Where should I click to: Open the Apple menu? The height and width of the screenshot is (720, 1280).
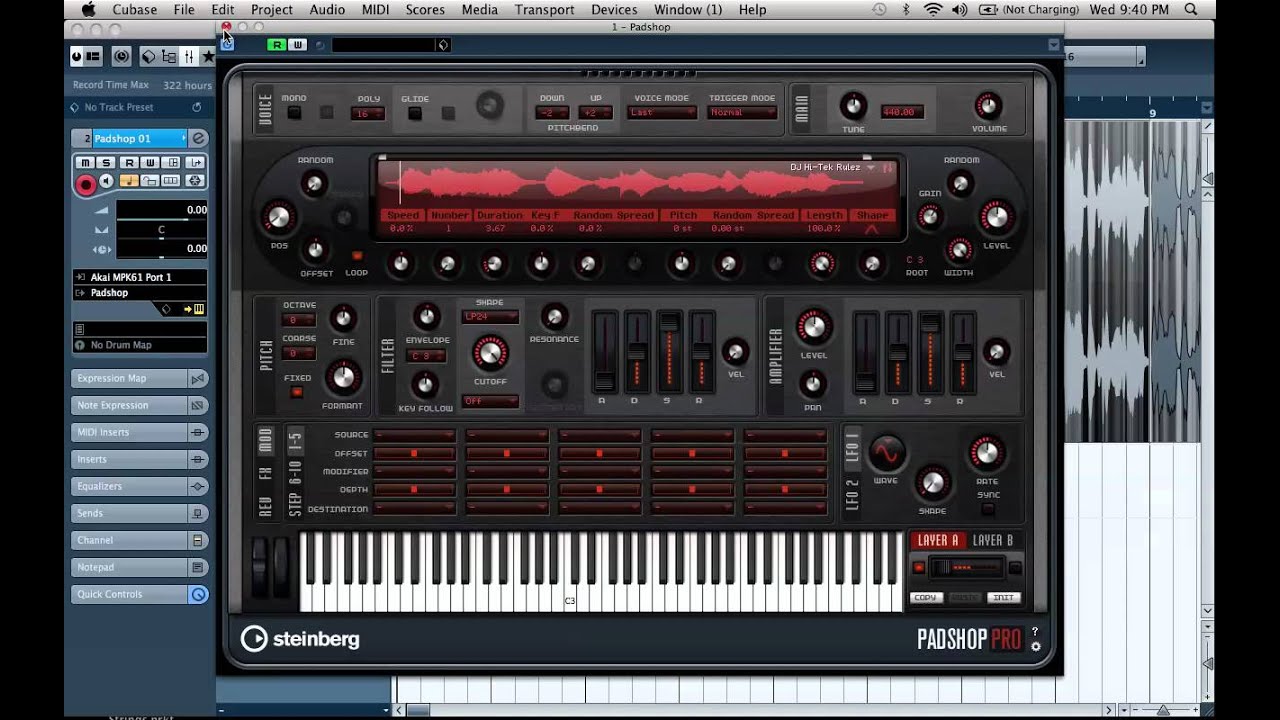[88, 9]
